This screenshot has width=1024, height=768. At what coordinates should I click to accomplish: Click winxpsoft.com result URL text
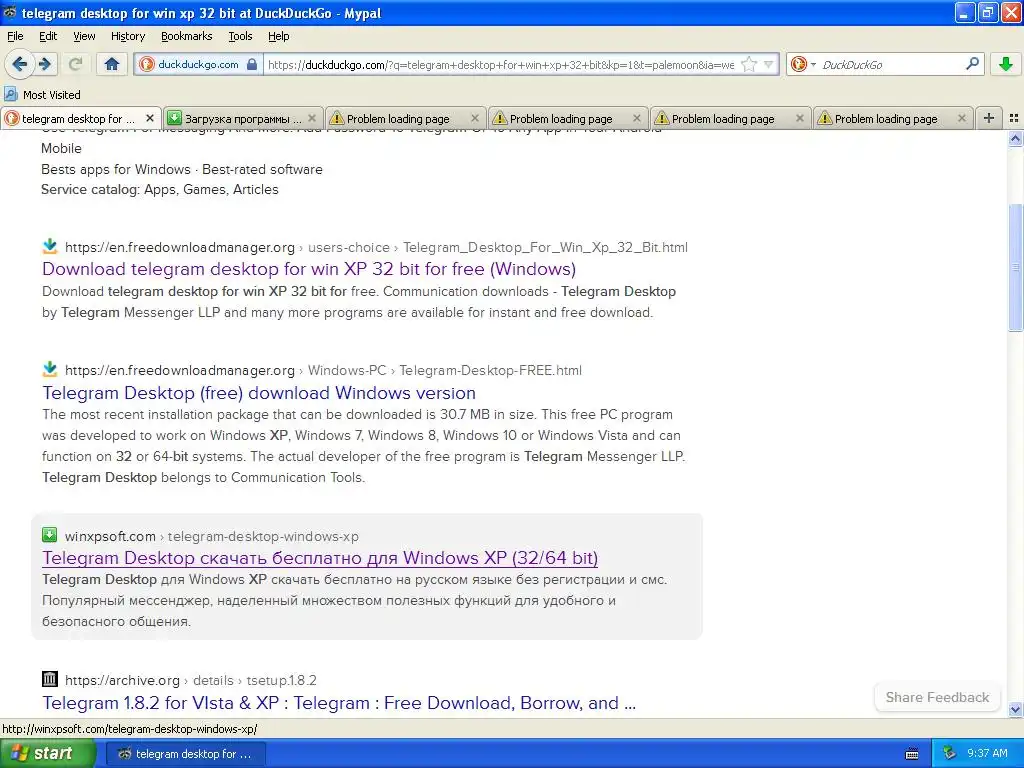pyautogui.click(x=212, y=536)
